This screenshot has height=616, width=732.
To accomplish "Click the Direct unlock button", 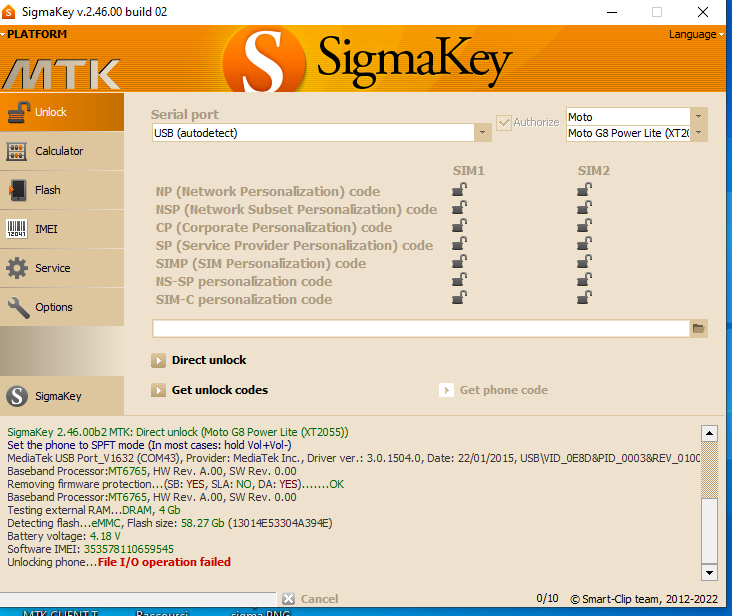I will [x=199, y=360].
